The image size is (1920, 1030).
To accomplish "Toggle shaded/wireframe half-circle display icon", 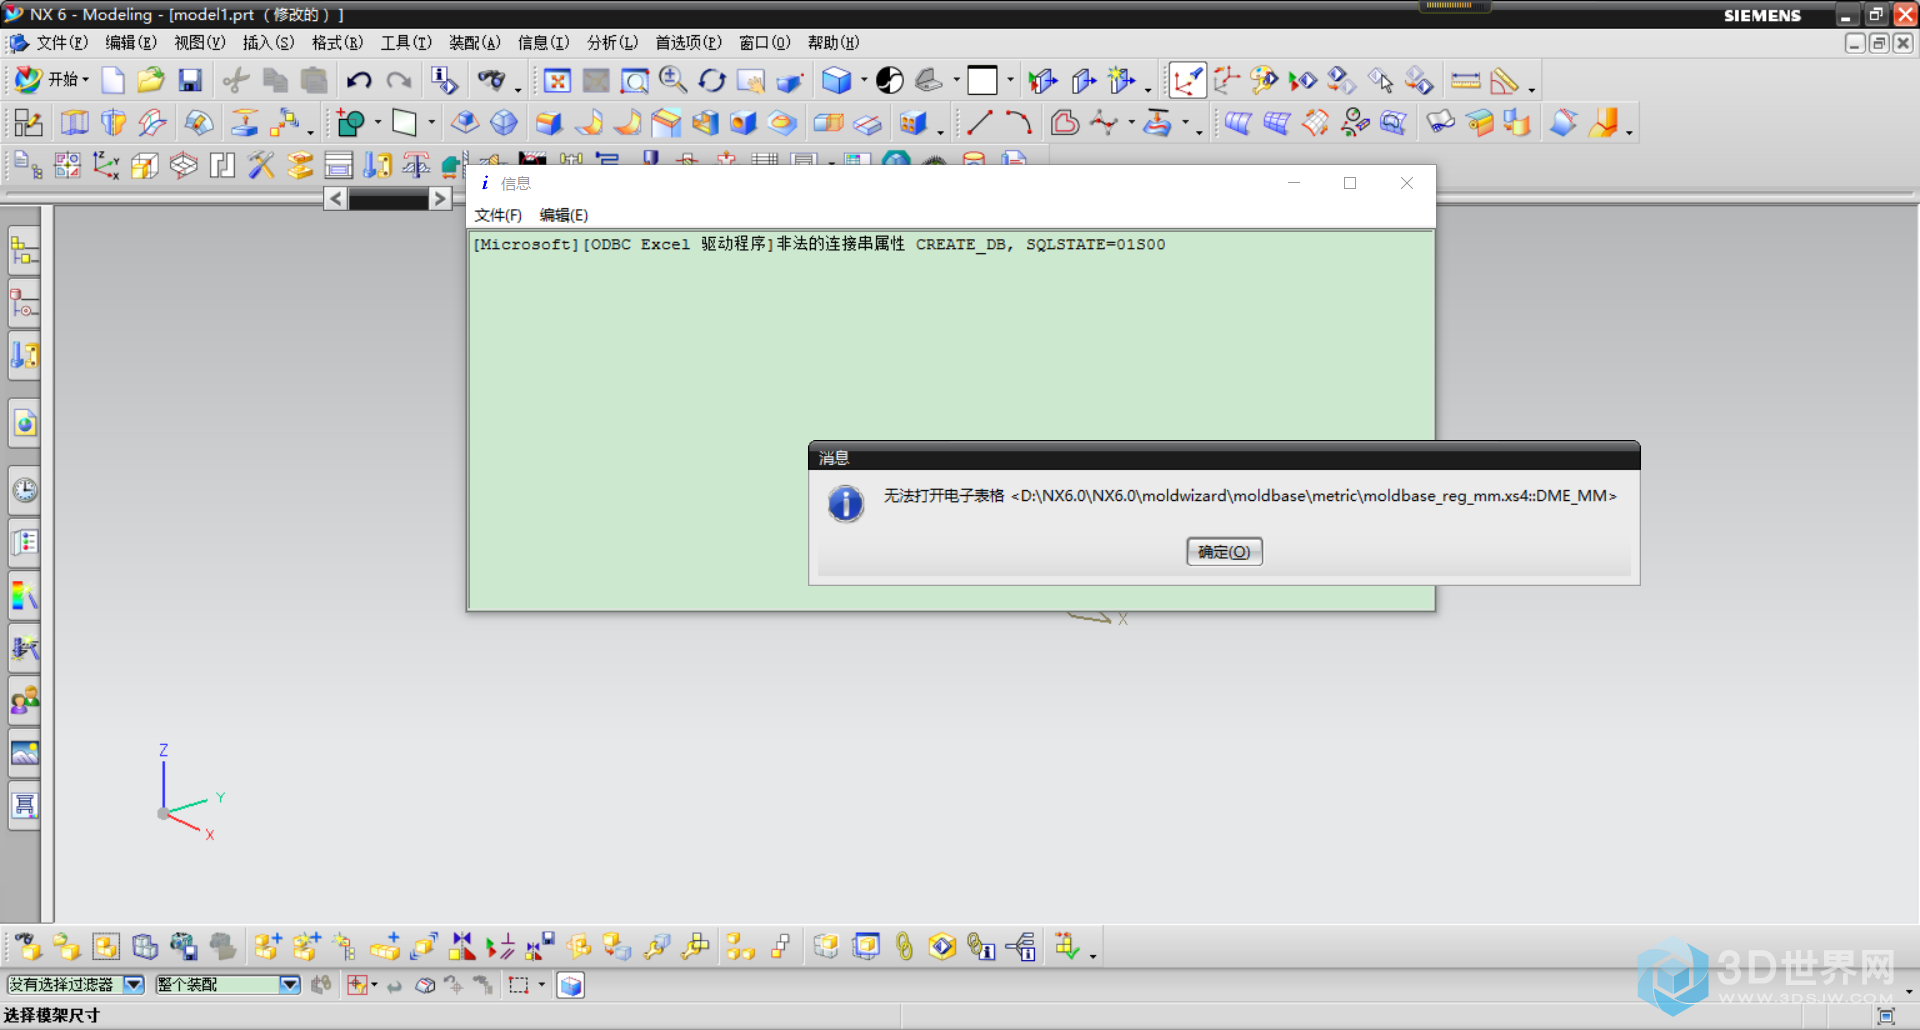I will [890, 80].
